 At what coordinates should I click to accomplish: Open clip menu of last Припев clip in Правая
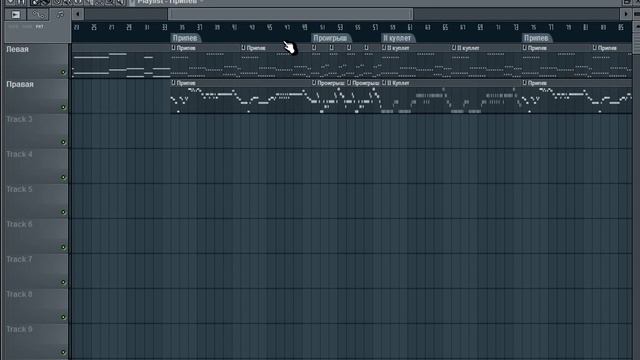524,83
